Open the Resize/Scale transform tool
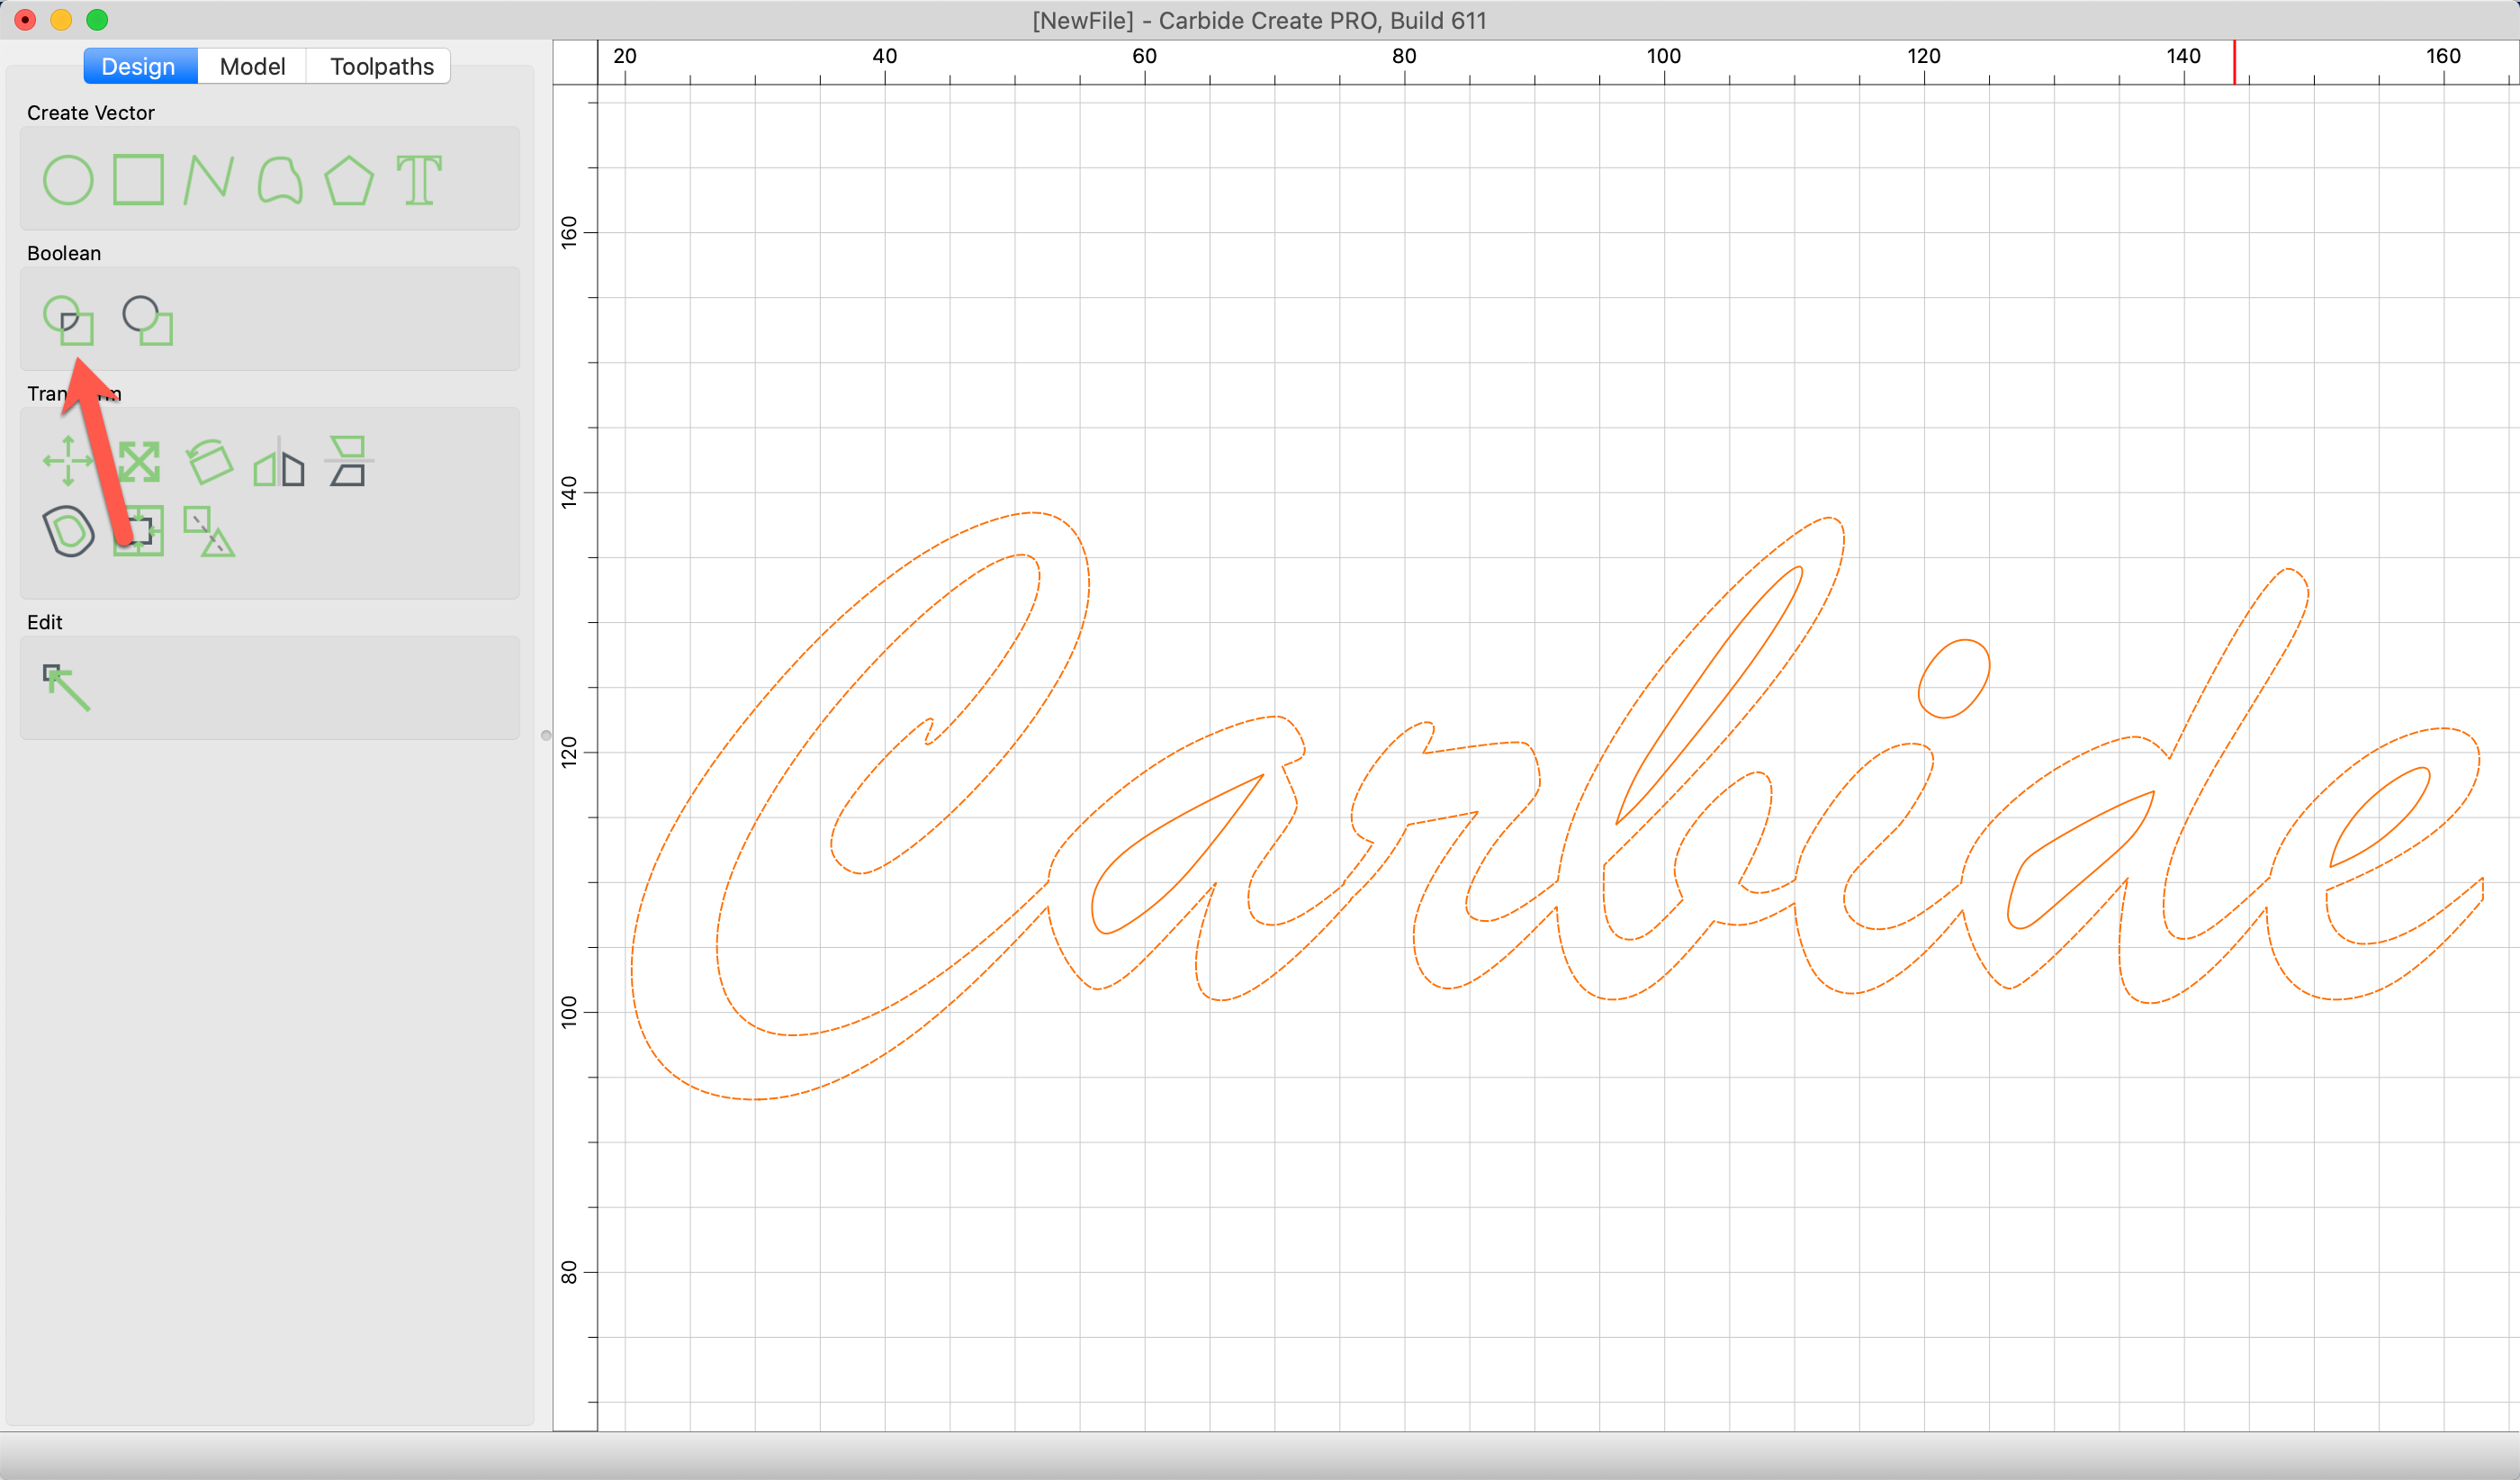 click(138, 462)
